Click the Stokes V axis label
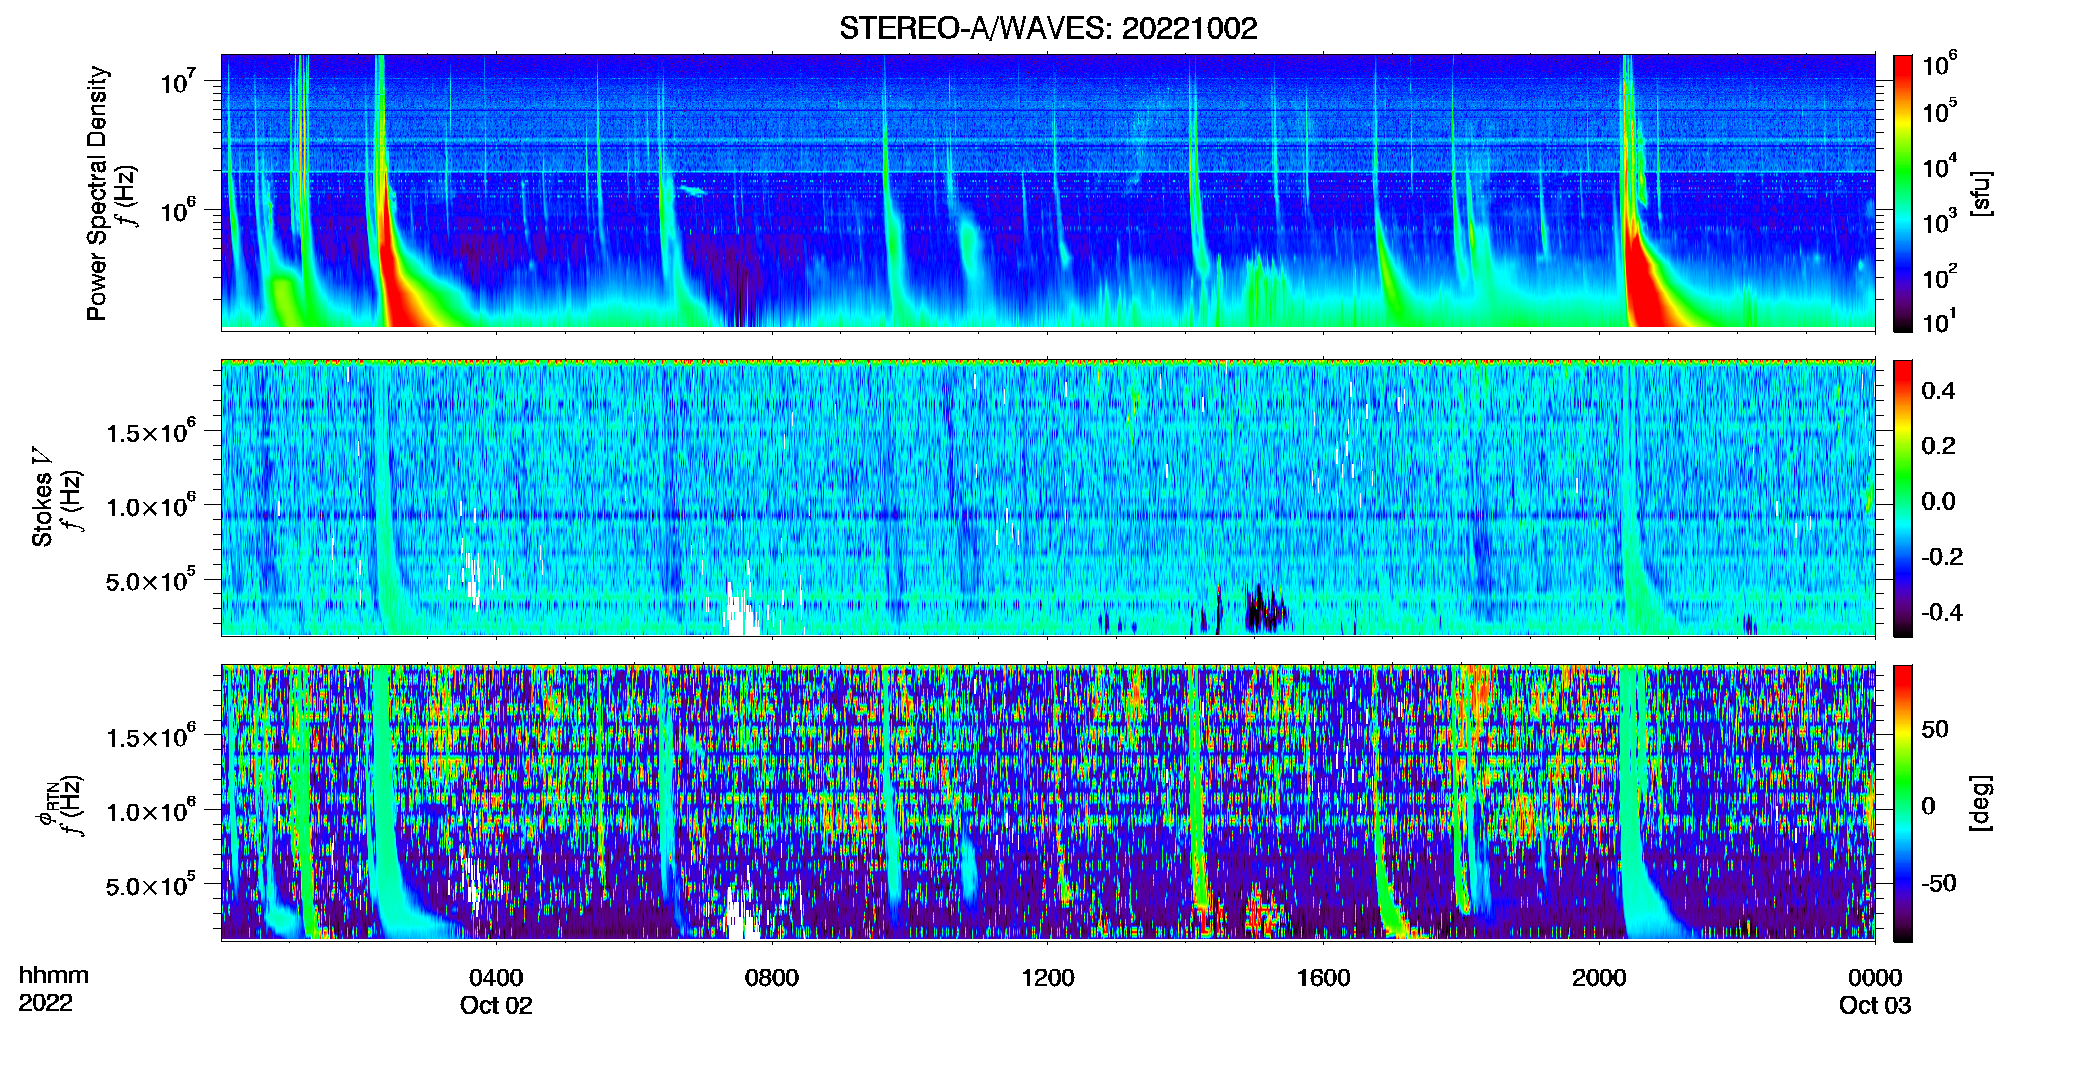 click(42, 497)
